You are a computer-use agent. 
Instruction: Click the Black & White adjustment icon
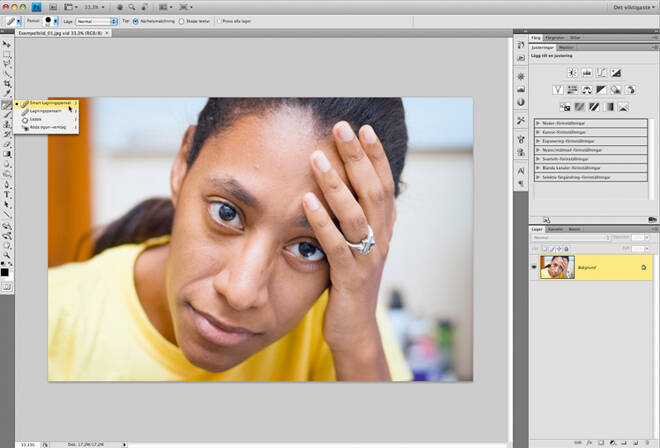[602, 90]
